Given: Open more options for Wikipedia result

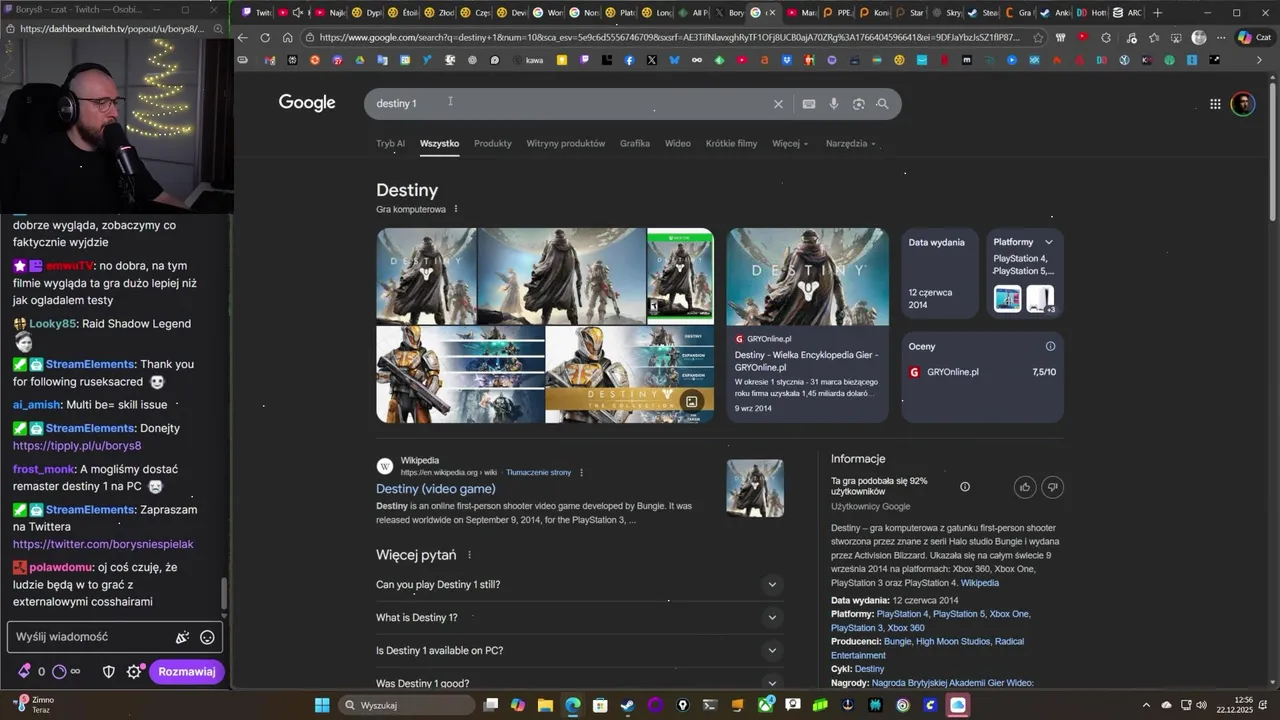Looking at the screenshot, I should pyautogui.click(x=581, y=472).
